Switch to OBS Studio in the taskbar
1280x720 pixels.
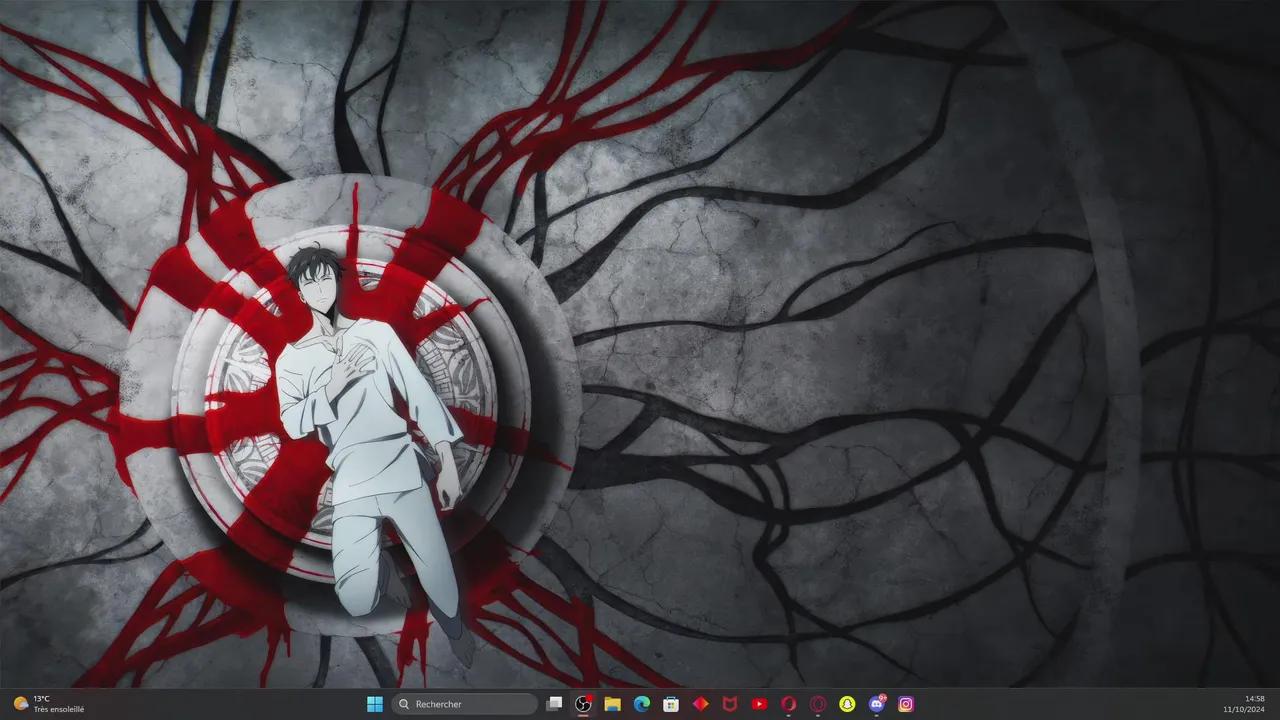(x=584, y=704)
